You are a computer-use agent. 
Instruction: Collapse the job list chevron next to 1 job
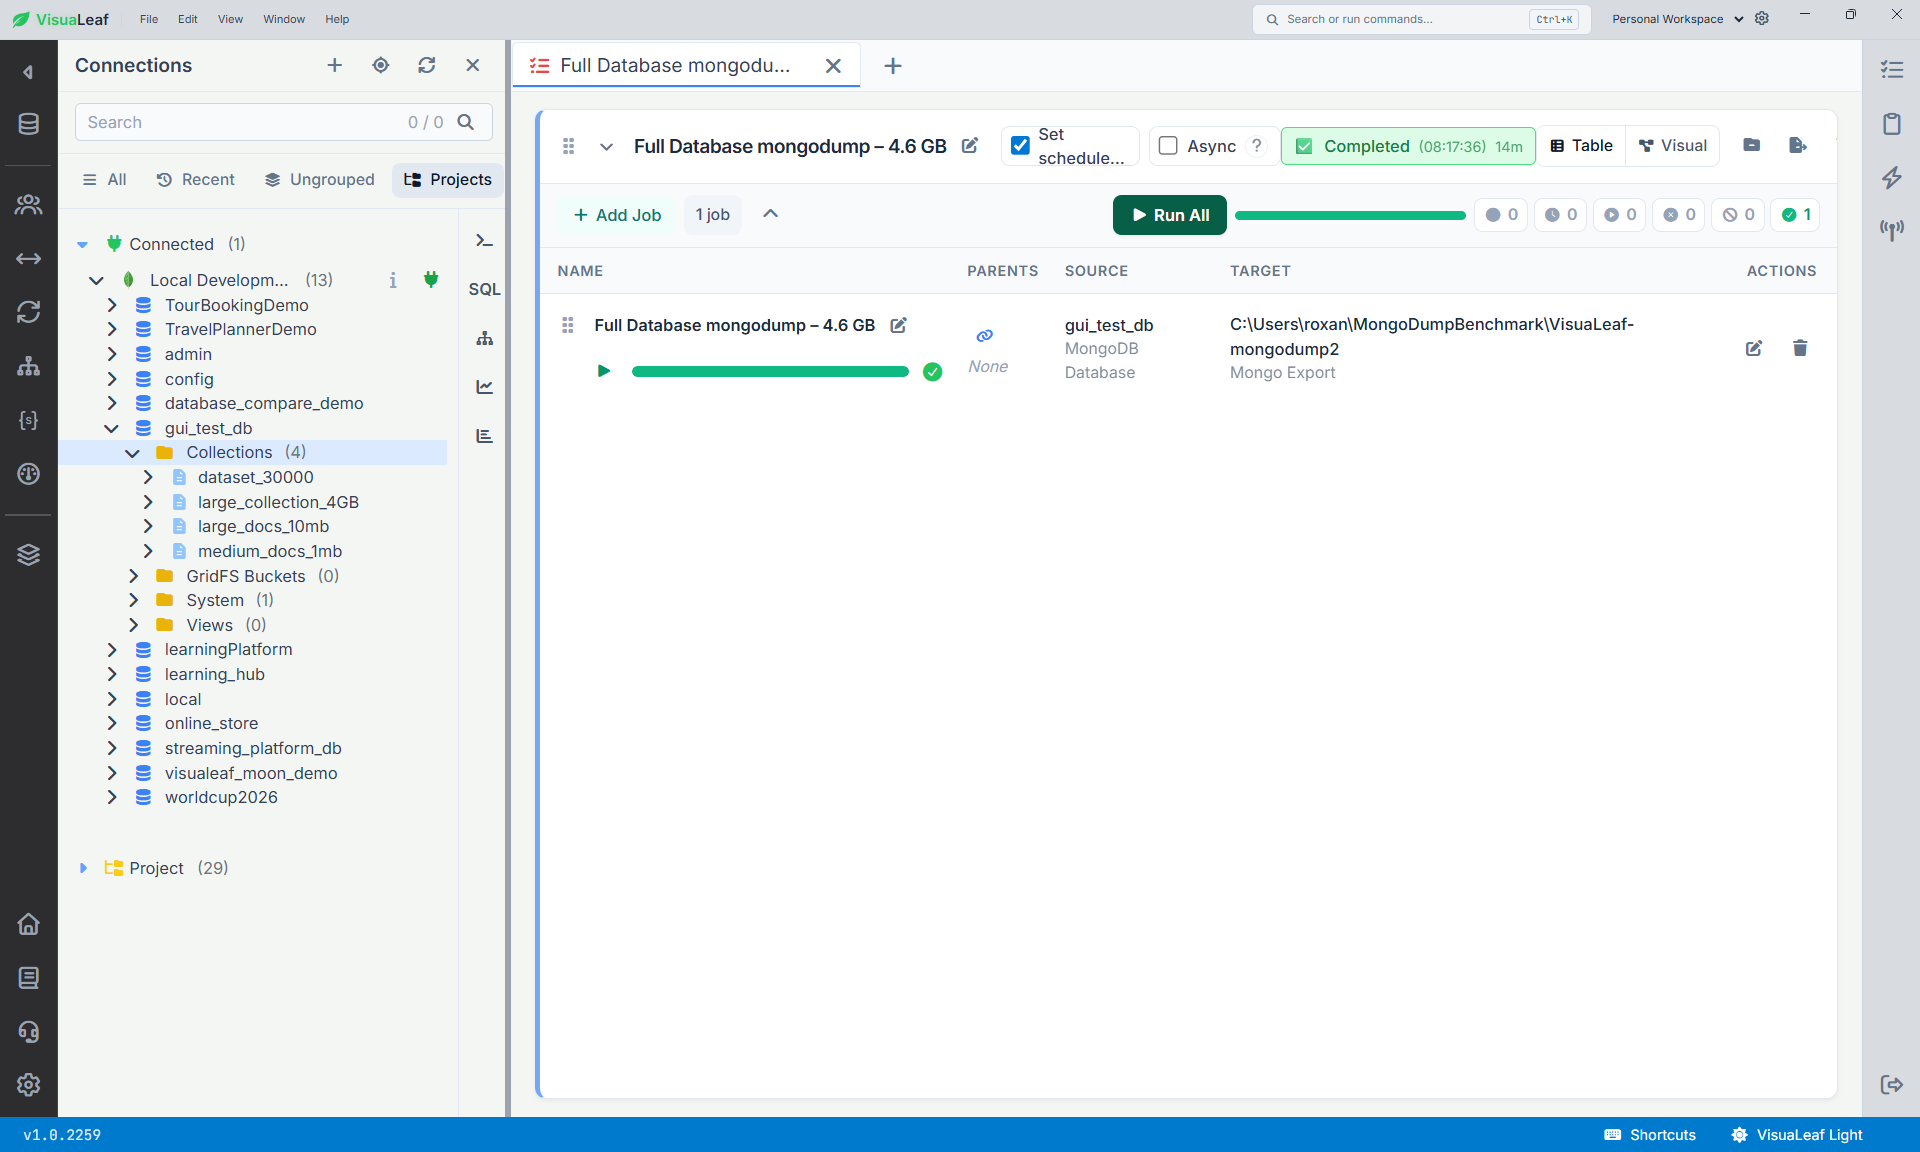(x=771, y=214)
